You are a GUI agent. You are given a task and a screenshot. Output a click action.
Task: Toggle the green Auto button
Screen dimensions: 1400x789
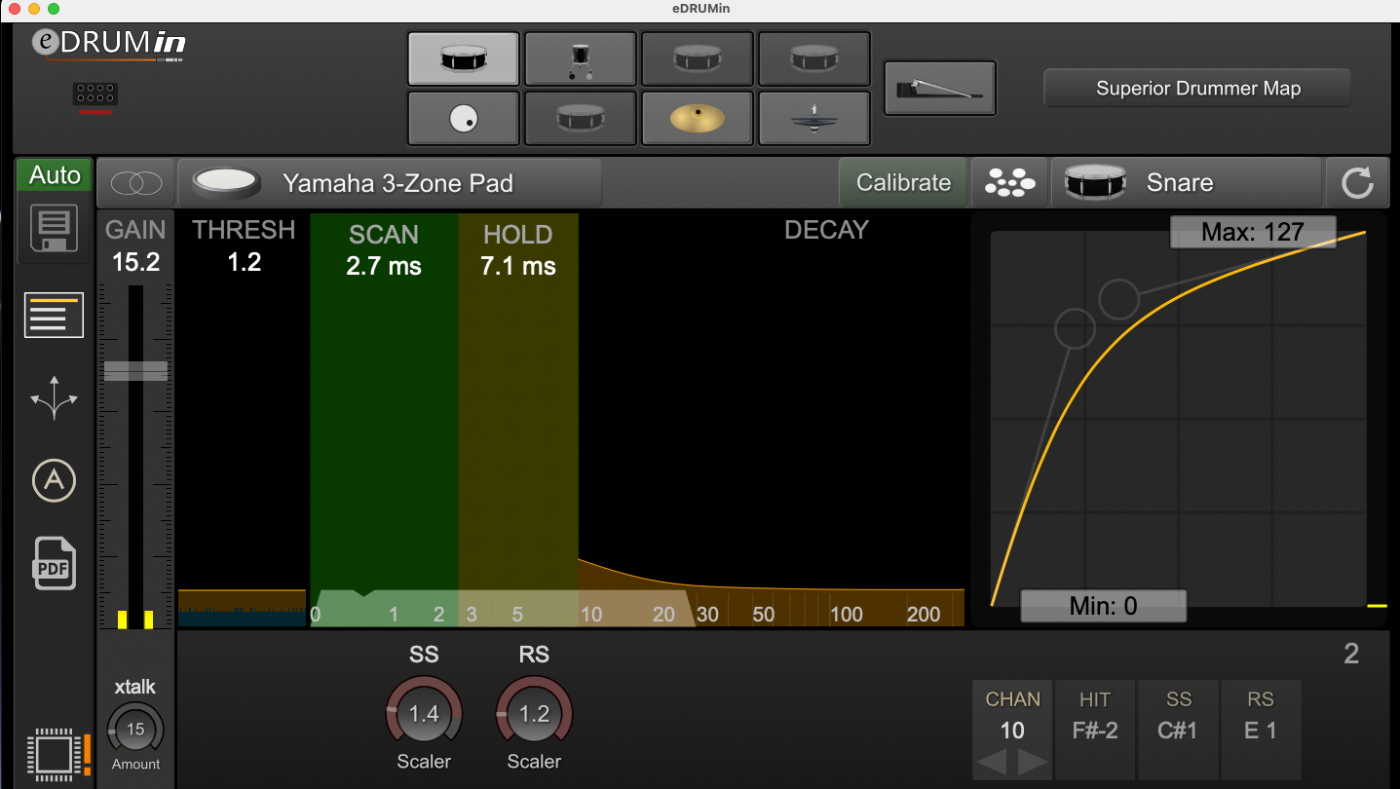(x=54, y=175)
